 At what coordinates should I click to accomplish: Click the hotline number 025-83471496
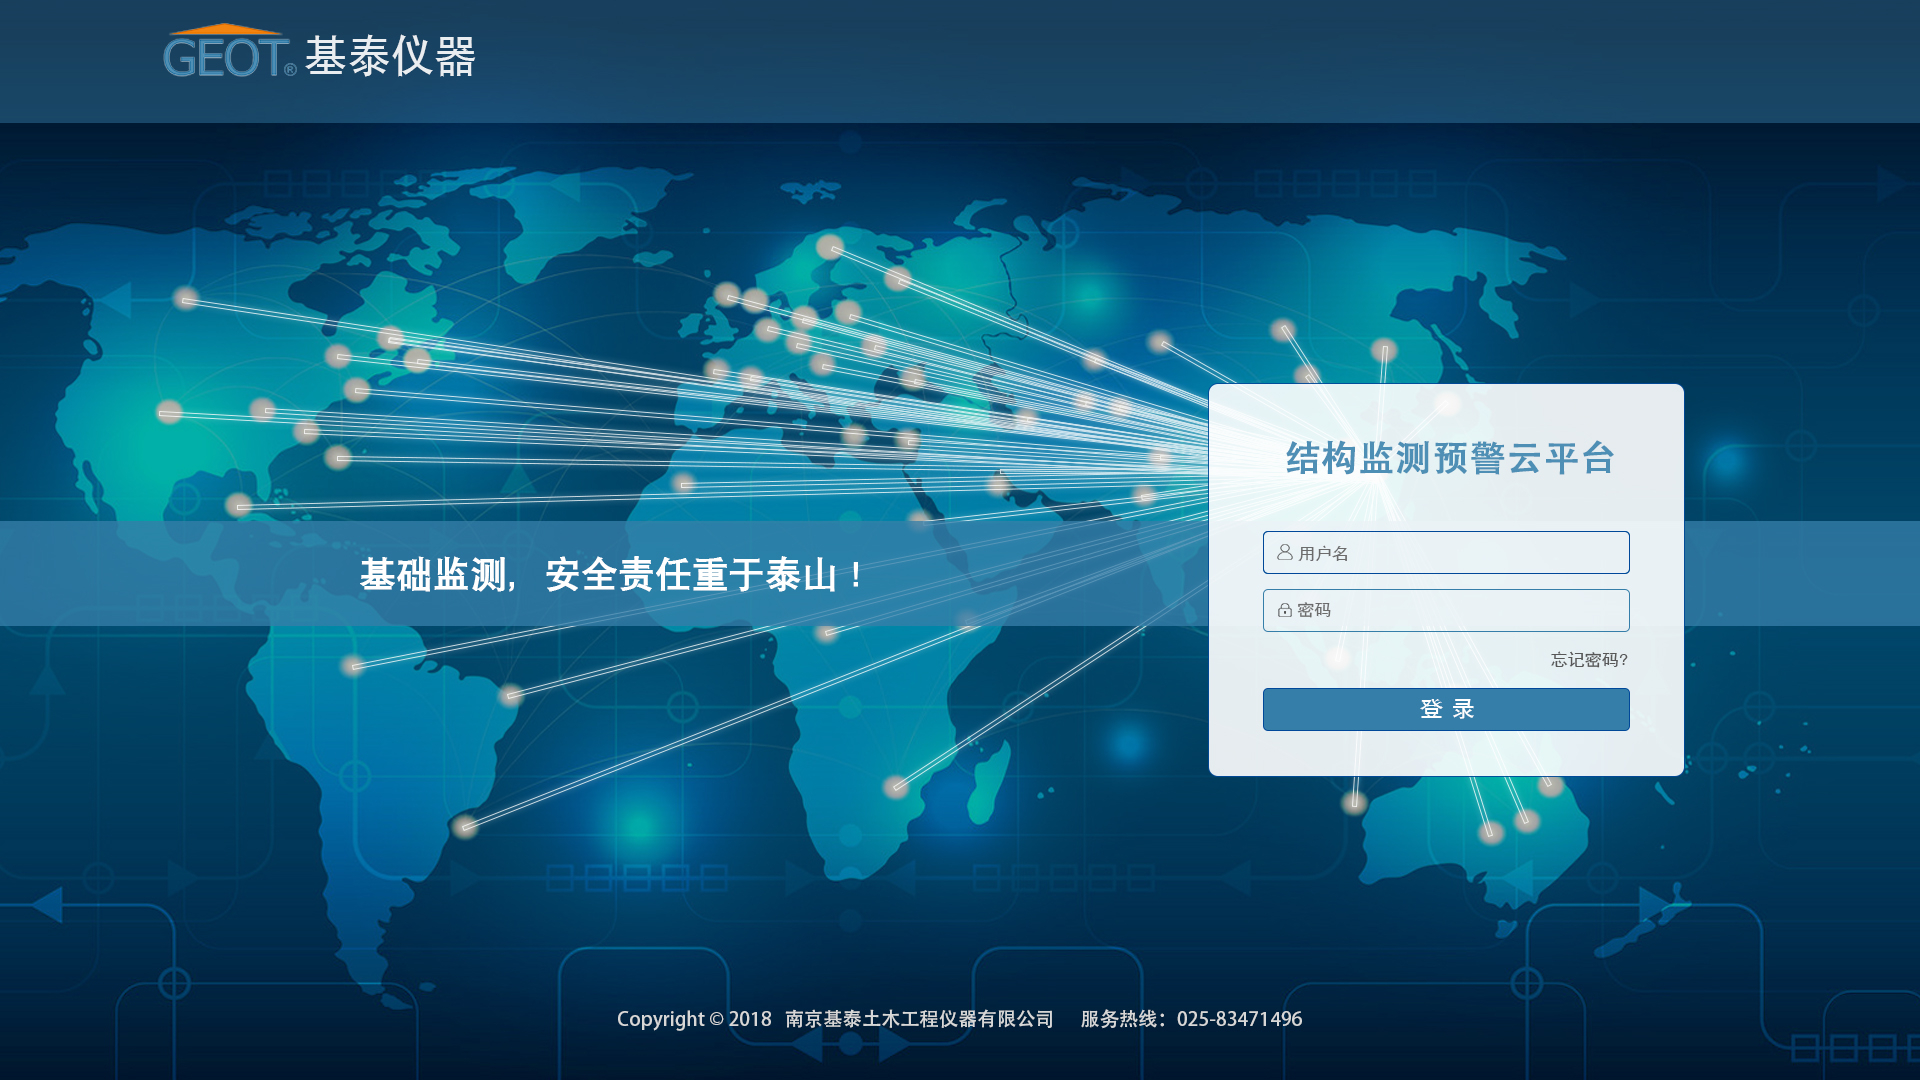click(1239, 1019)
